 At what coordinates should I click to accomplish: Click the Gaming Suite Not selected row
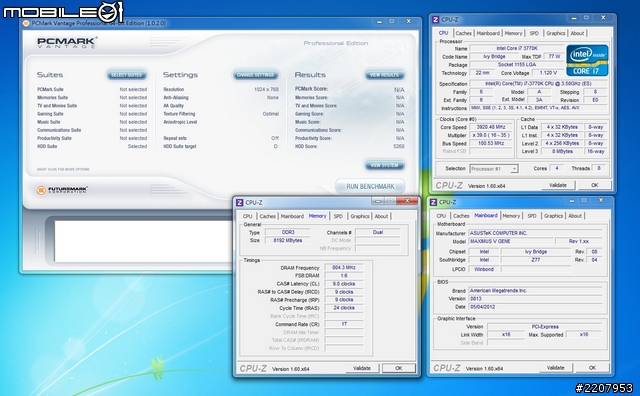(x=92, y=114)
